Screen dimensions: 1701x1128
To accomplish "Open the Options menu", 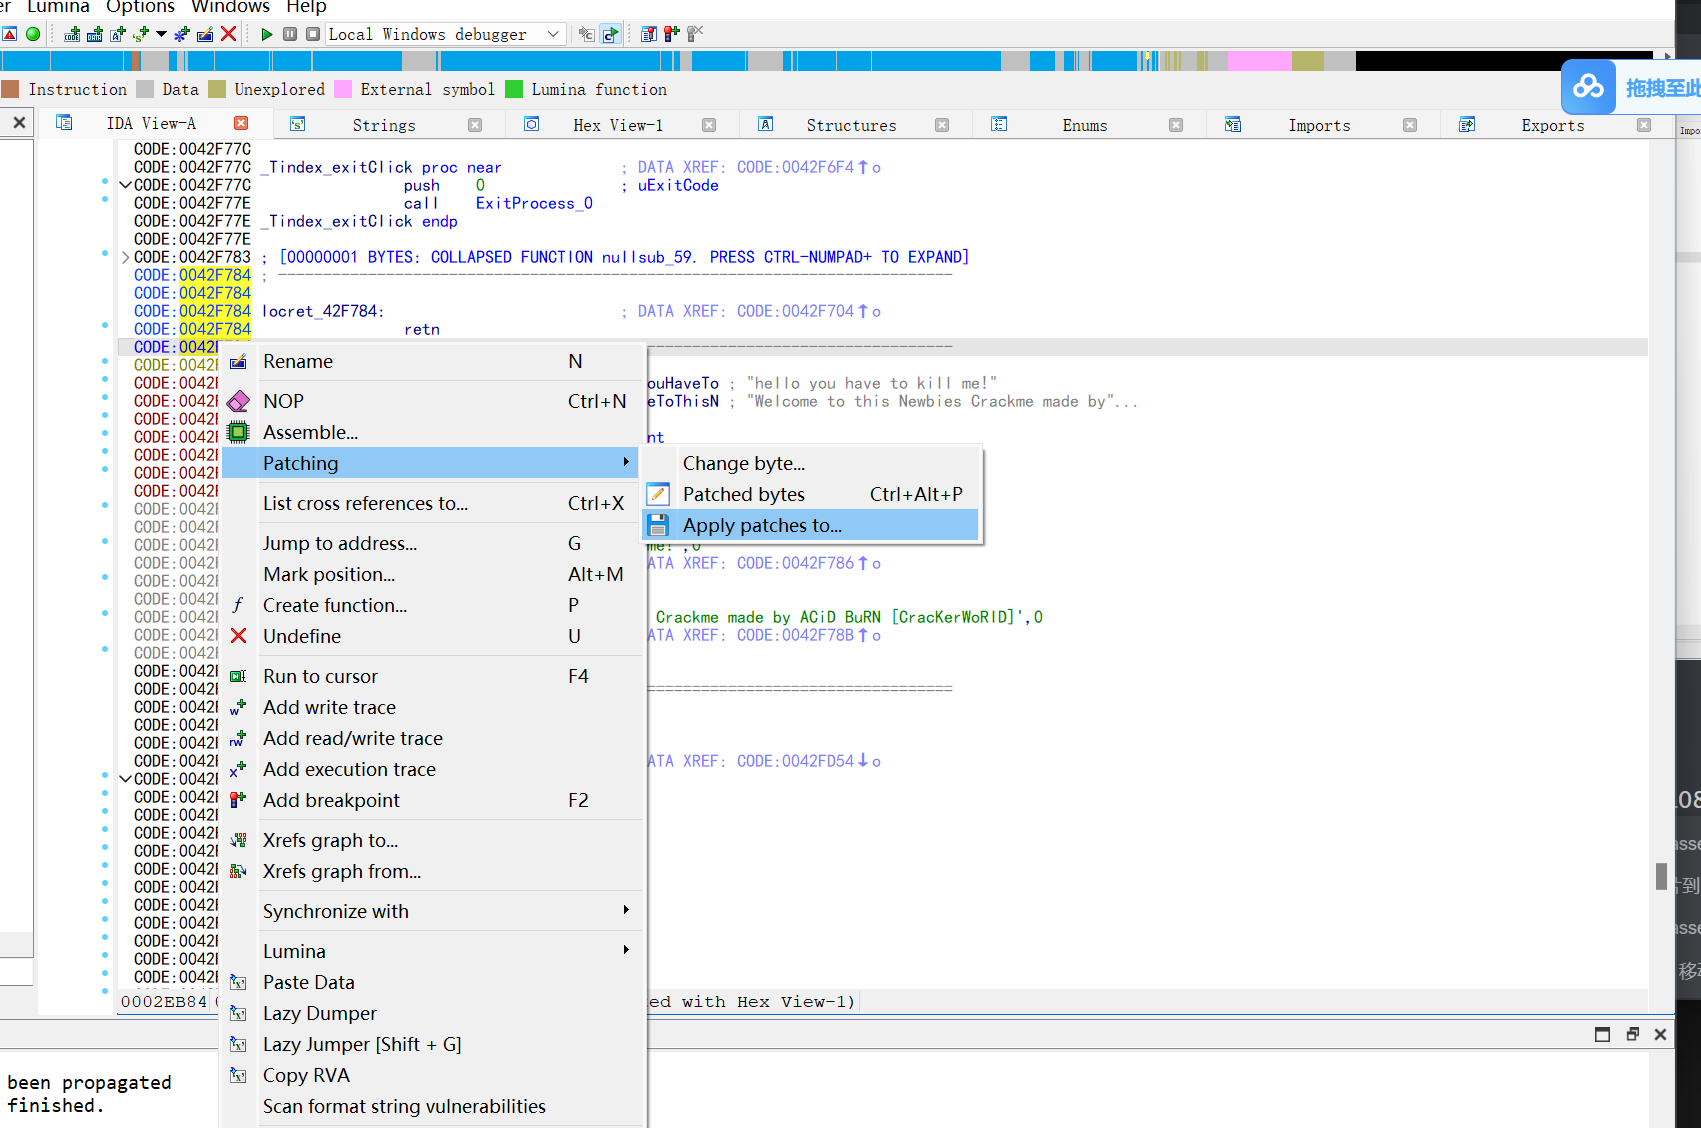I will pyautogui.click(x=140, y=7).
